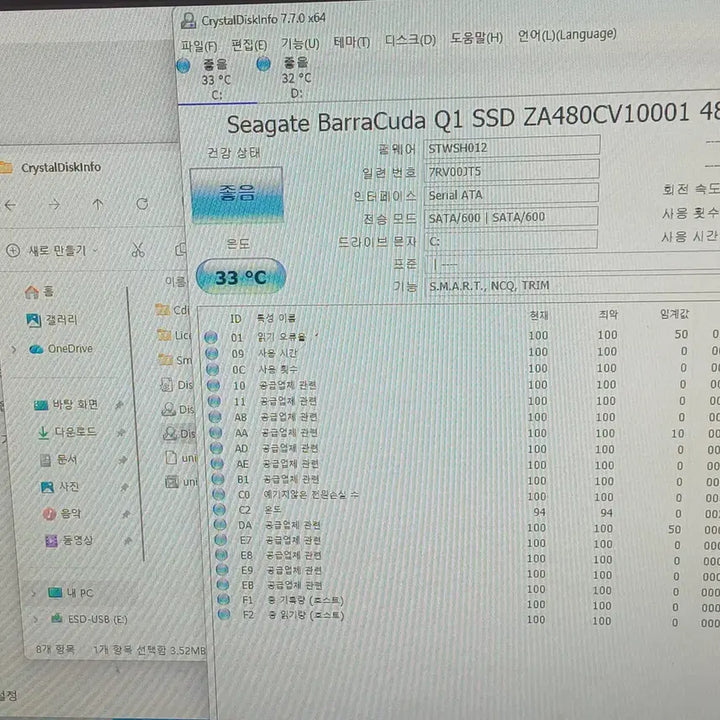
Task: Click the CrystalDiskInfo app icon in the title bar
Action: point(188,21)
